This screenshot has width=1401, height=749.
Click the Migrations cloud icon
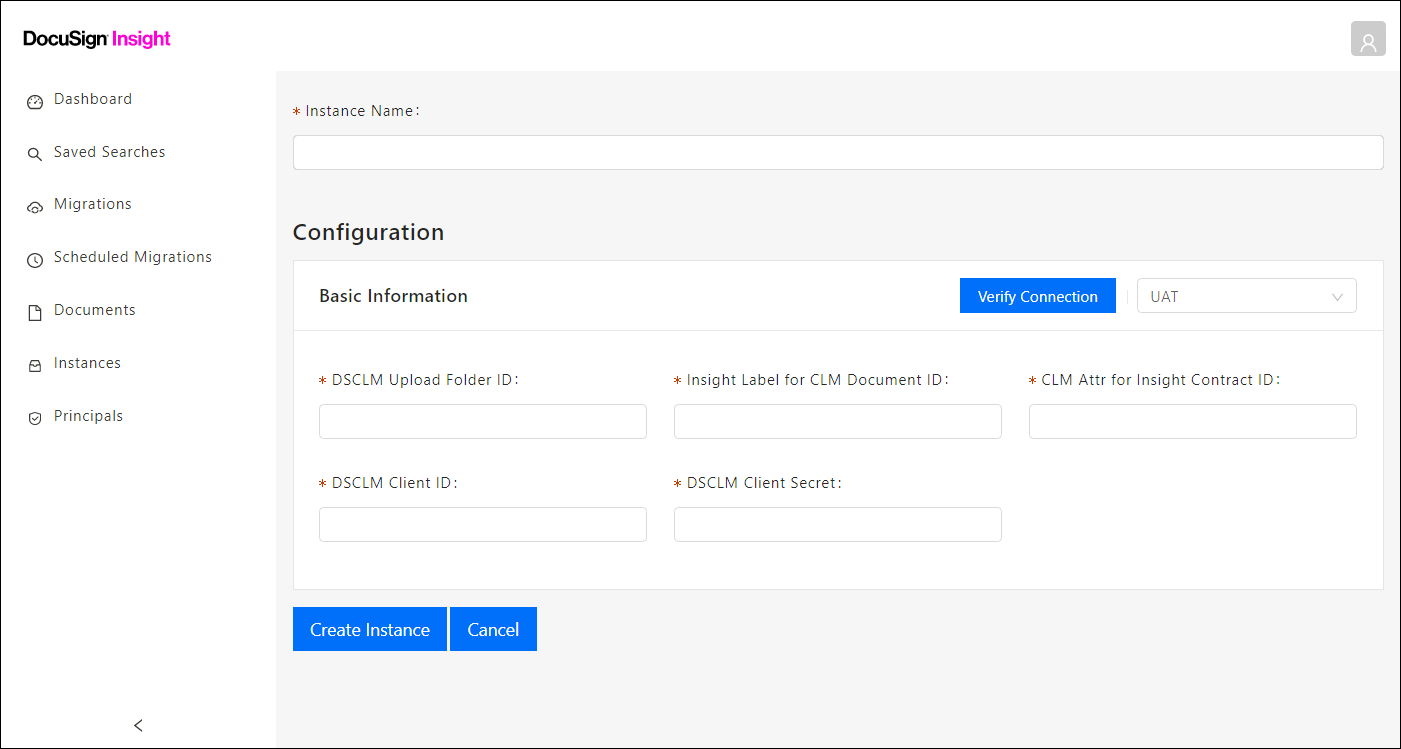35,206
